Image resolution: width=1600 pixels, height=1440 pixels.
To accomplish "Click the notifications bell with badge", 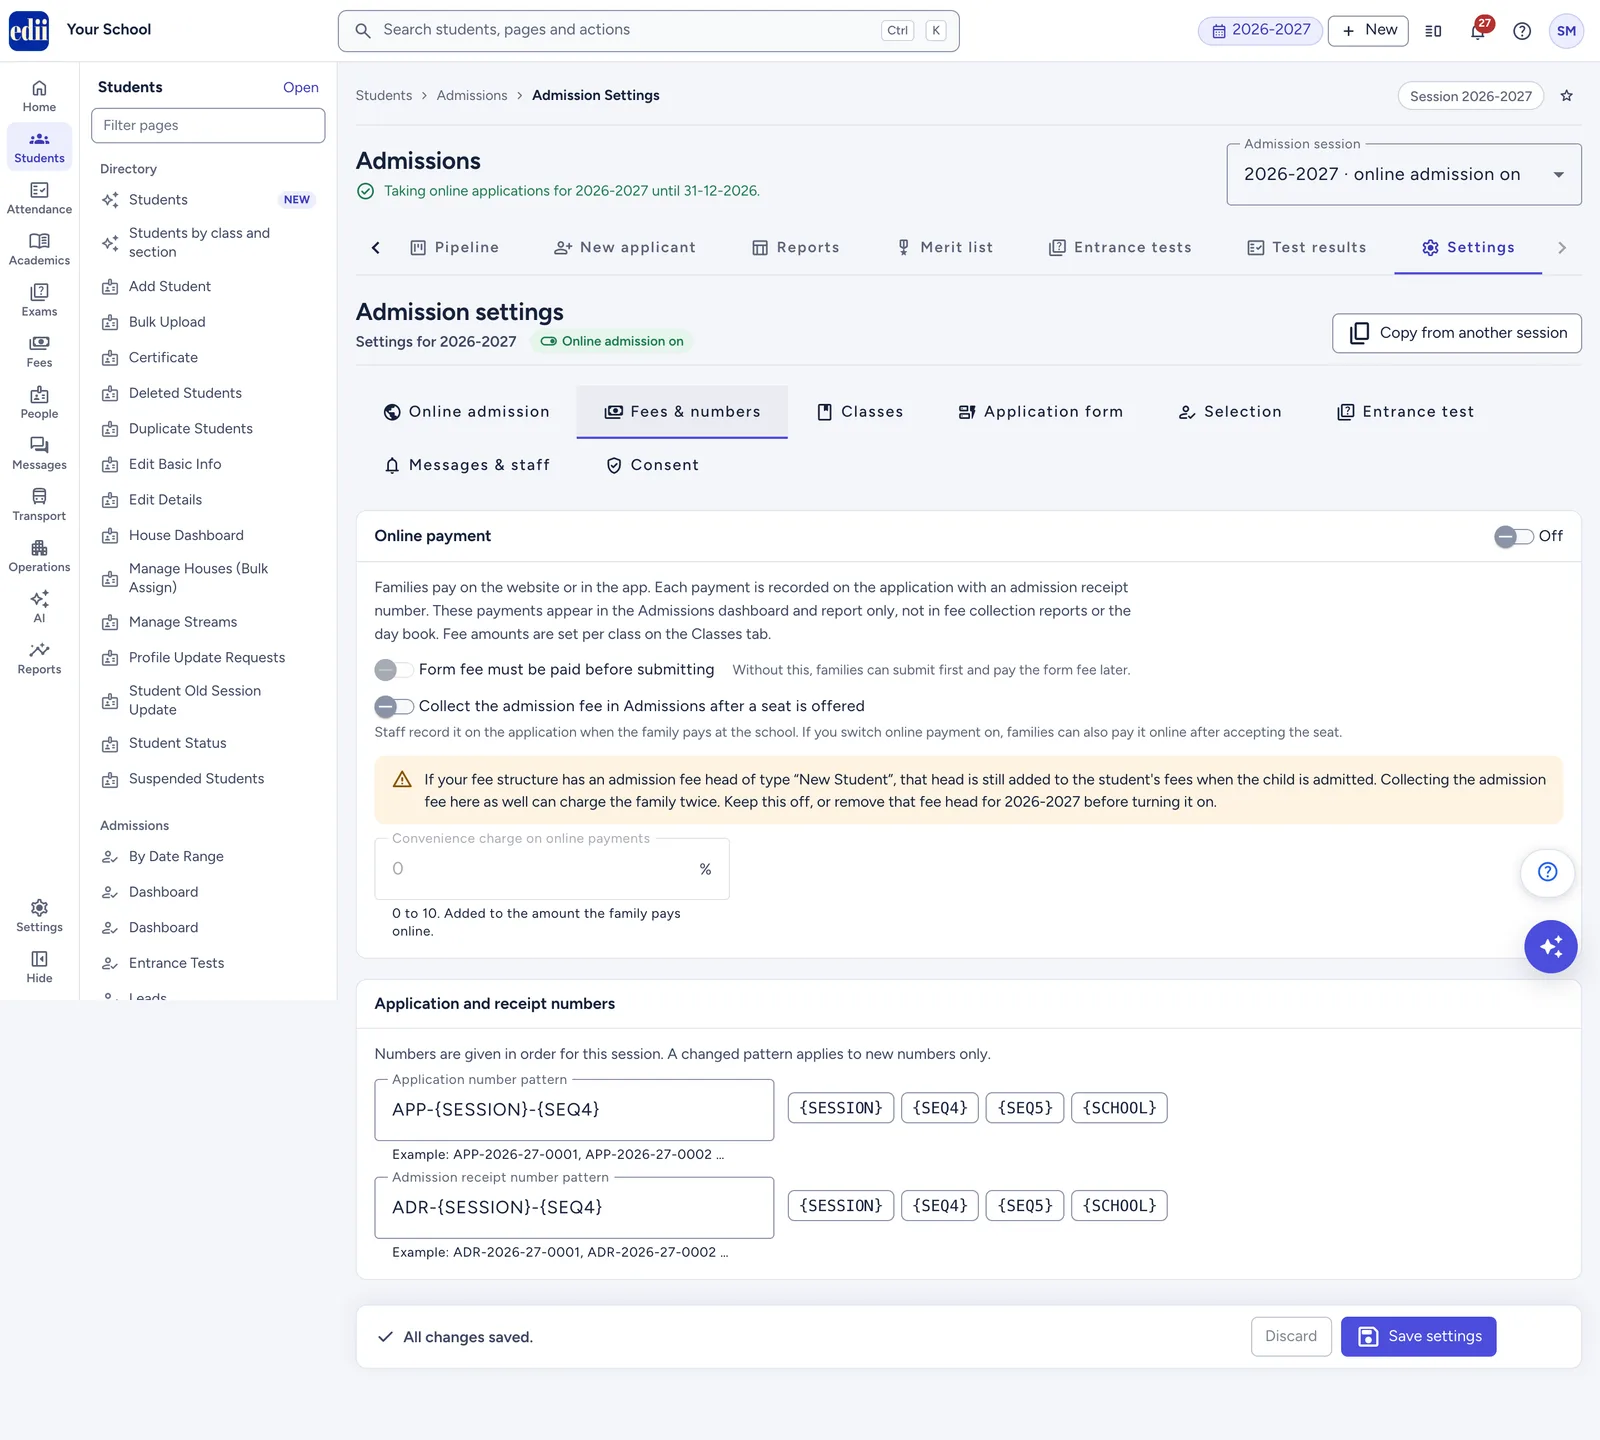I will pyautogui.click(x=1478, y=30).
